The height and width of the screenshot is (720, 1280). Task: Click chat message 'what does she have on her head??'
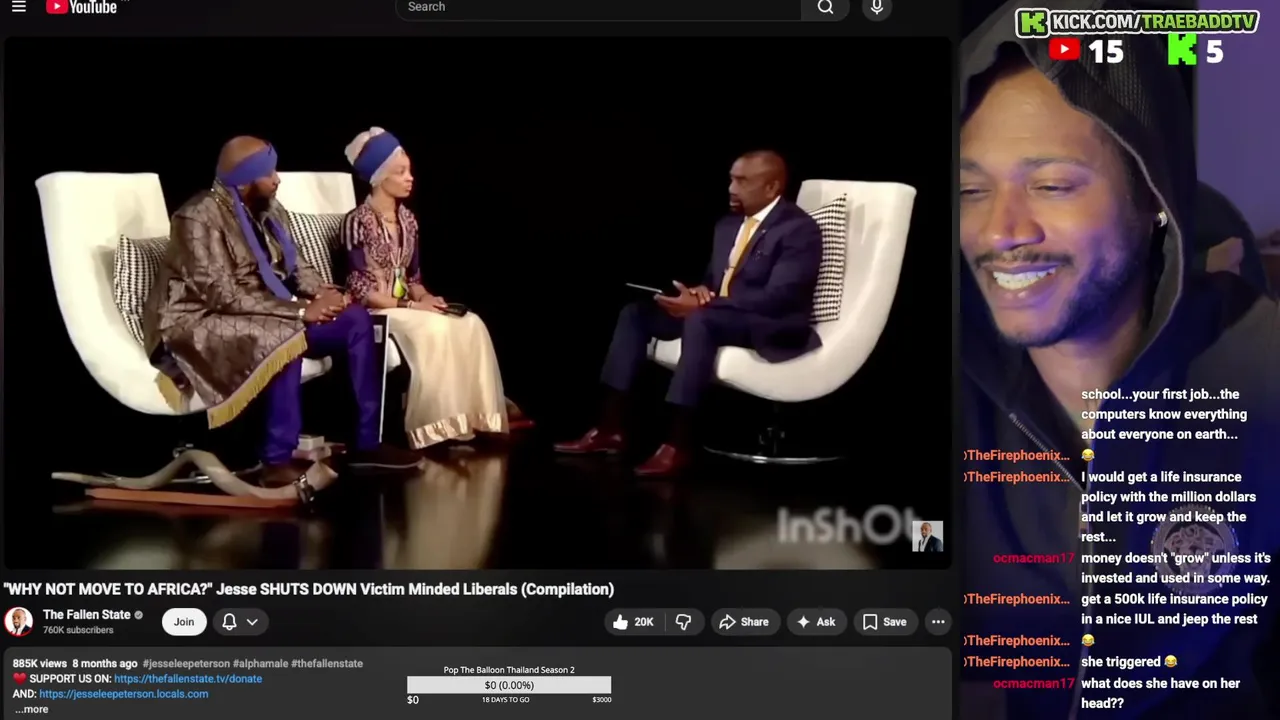pos(1160,693)
